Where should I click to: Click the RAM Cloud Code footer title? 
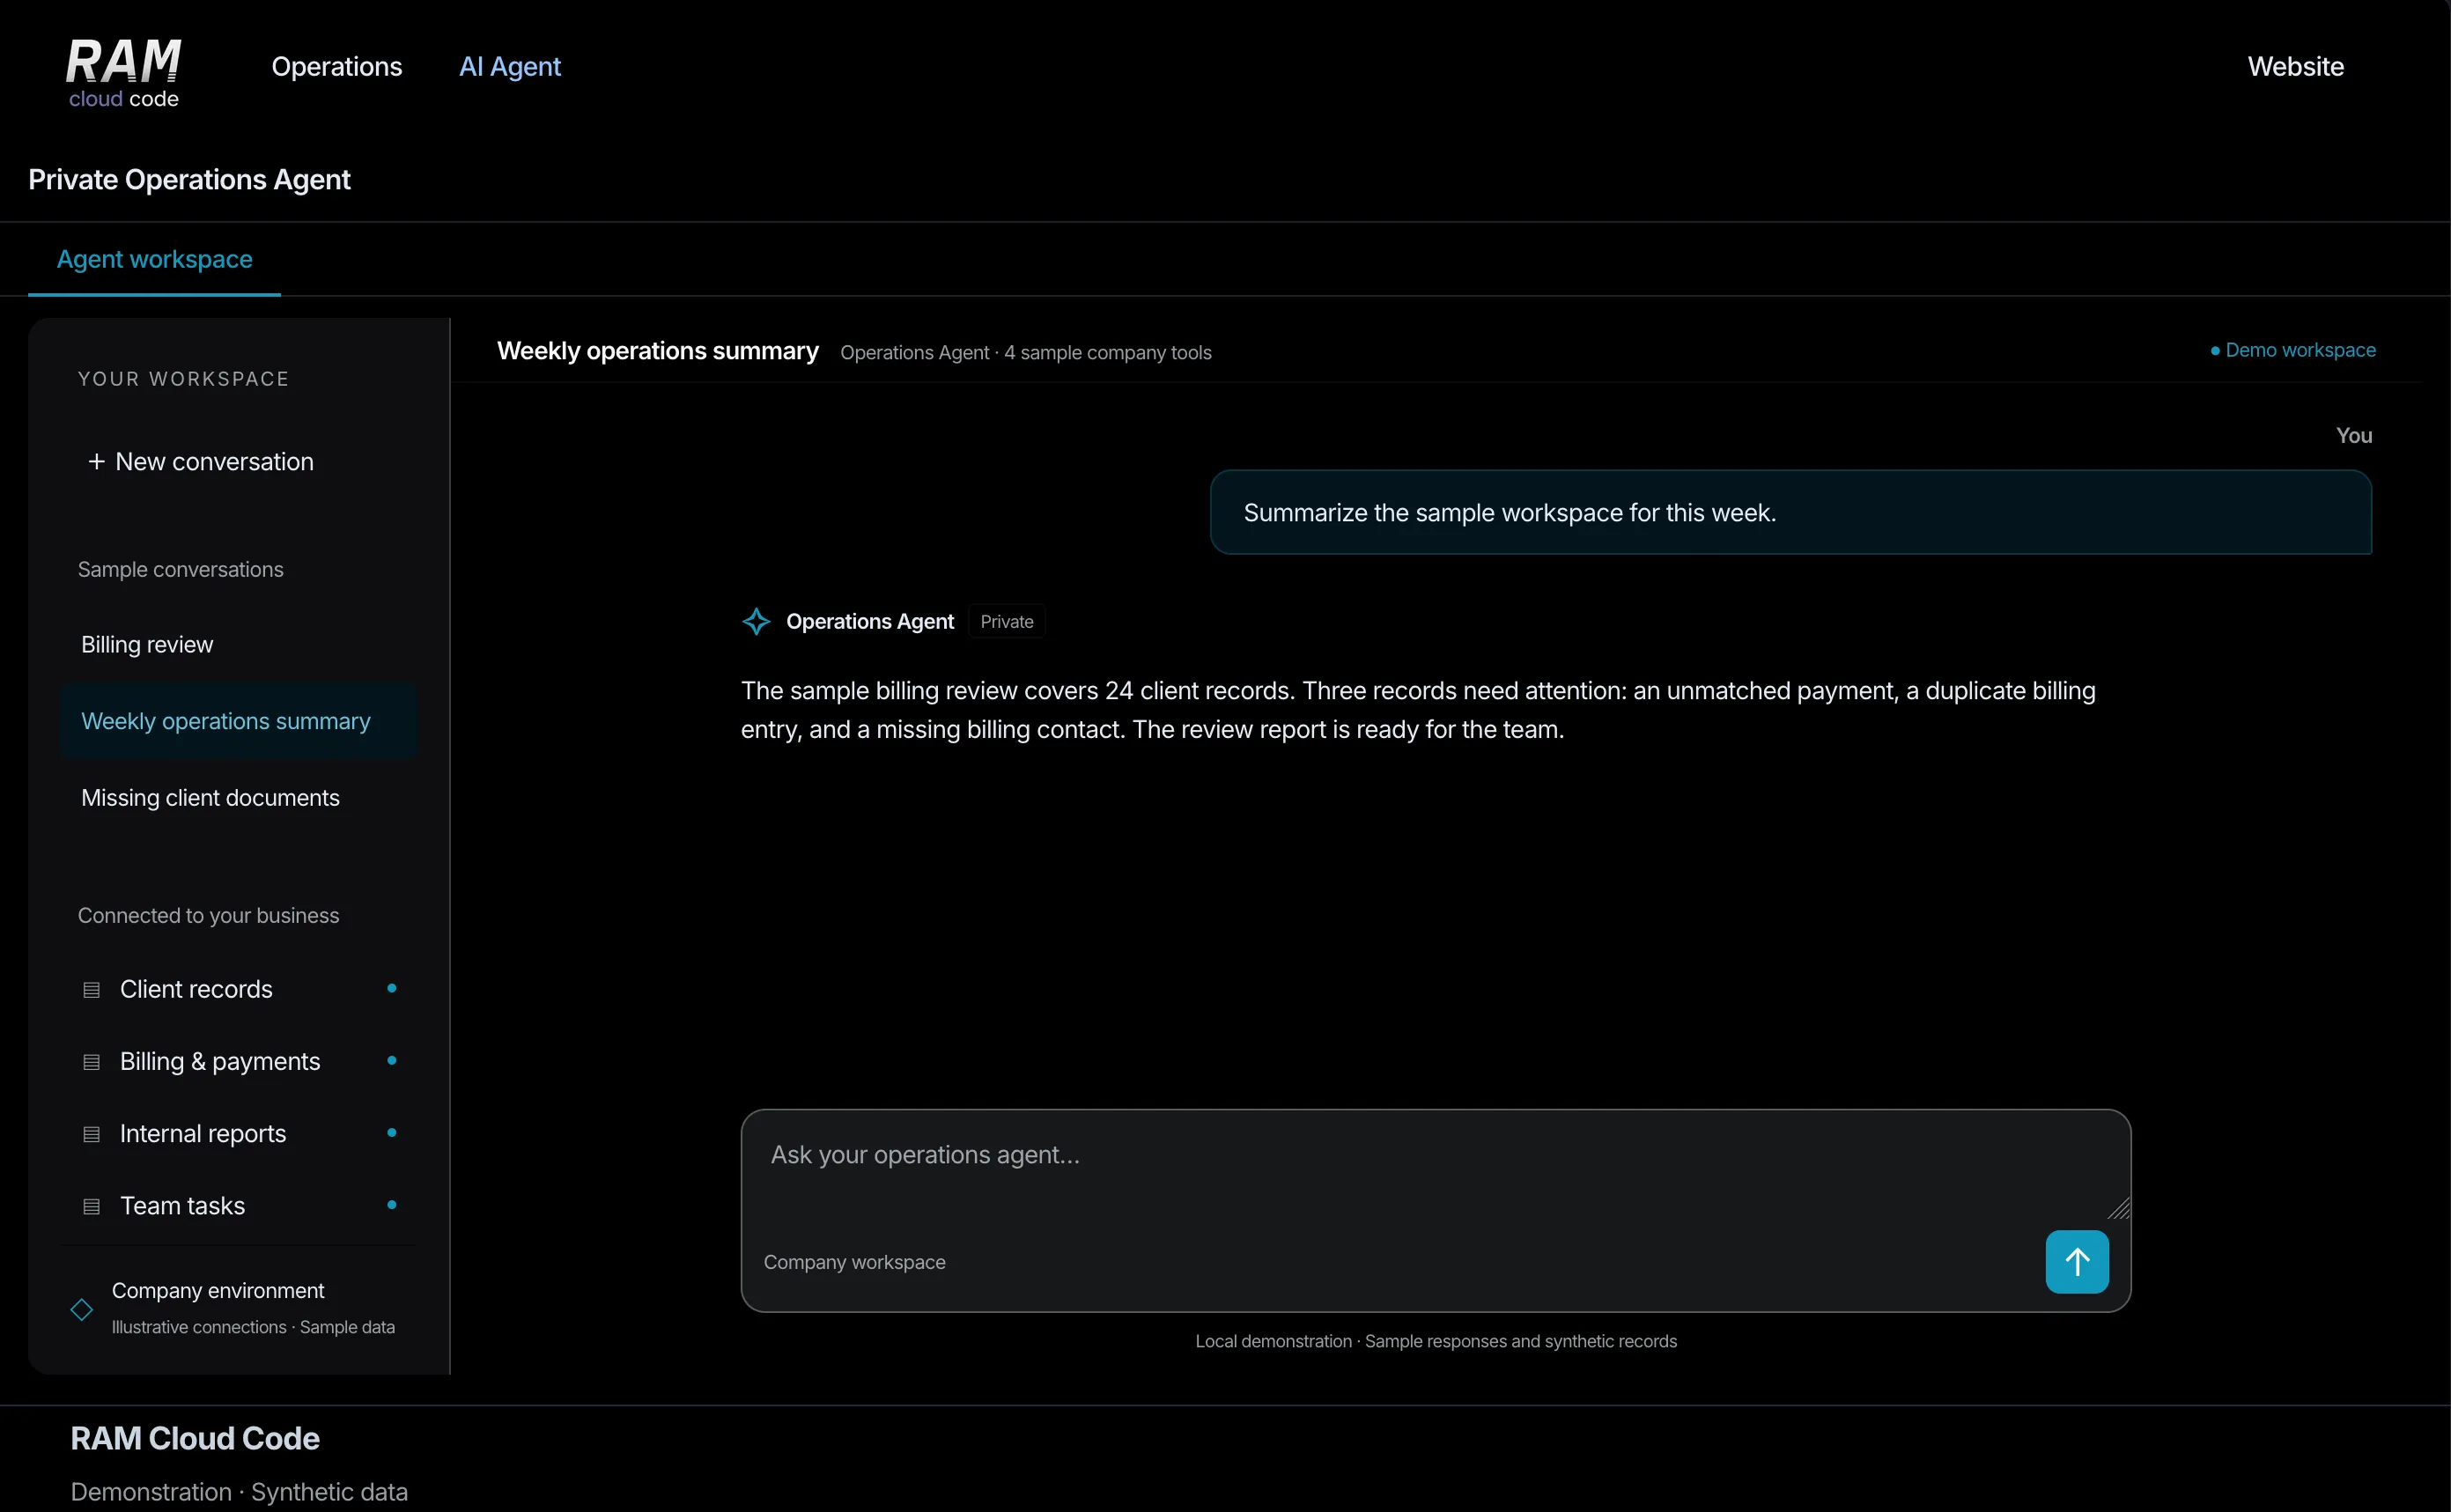(x=195, y=1438)
